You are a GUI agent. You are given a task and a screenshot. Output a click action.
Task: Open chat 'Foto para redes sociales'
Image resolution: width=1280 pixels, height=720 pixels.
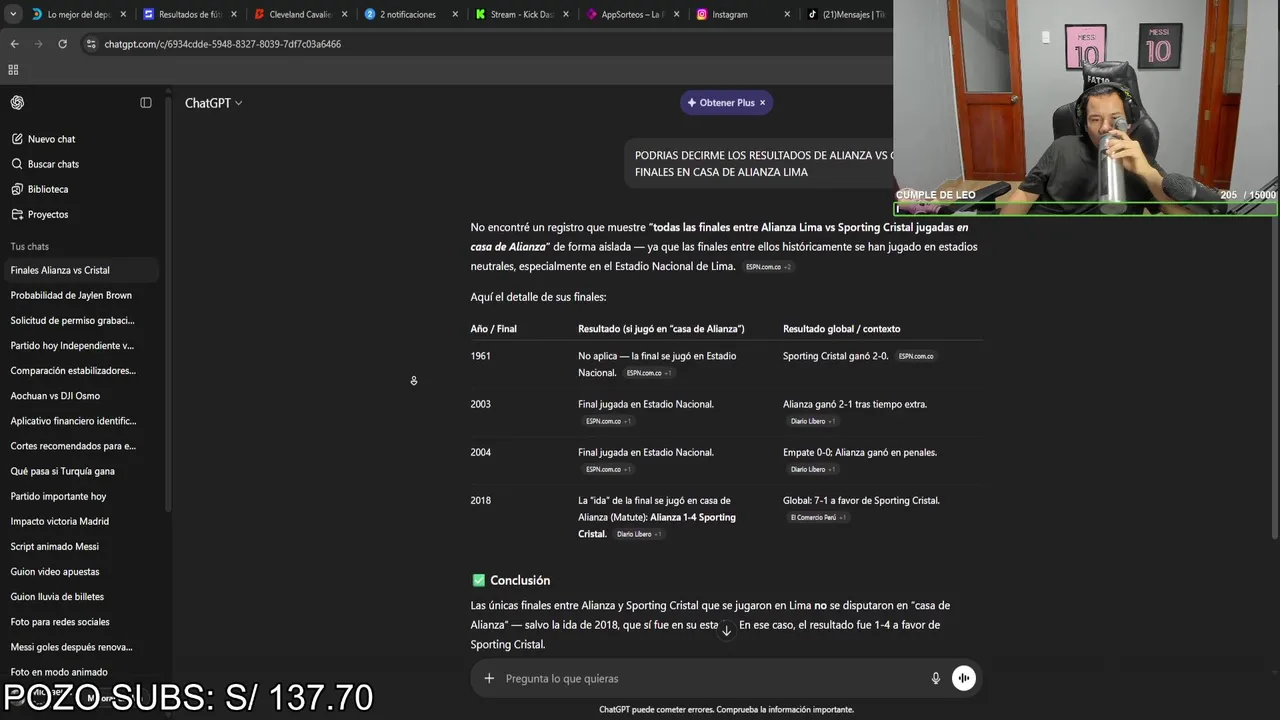(80, 622)
